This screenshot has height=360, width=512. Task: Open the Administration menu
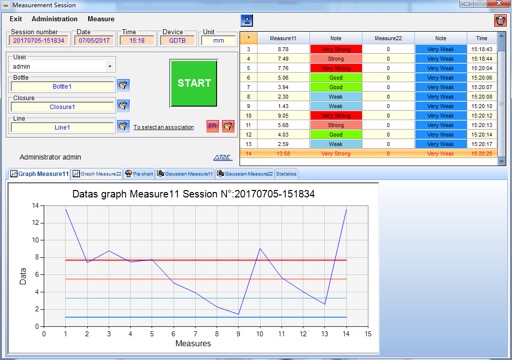pyautogui.click(x=54, y=19)
